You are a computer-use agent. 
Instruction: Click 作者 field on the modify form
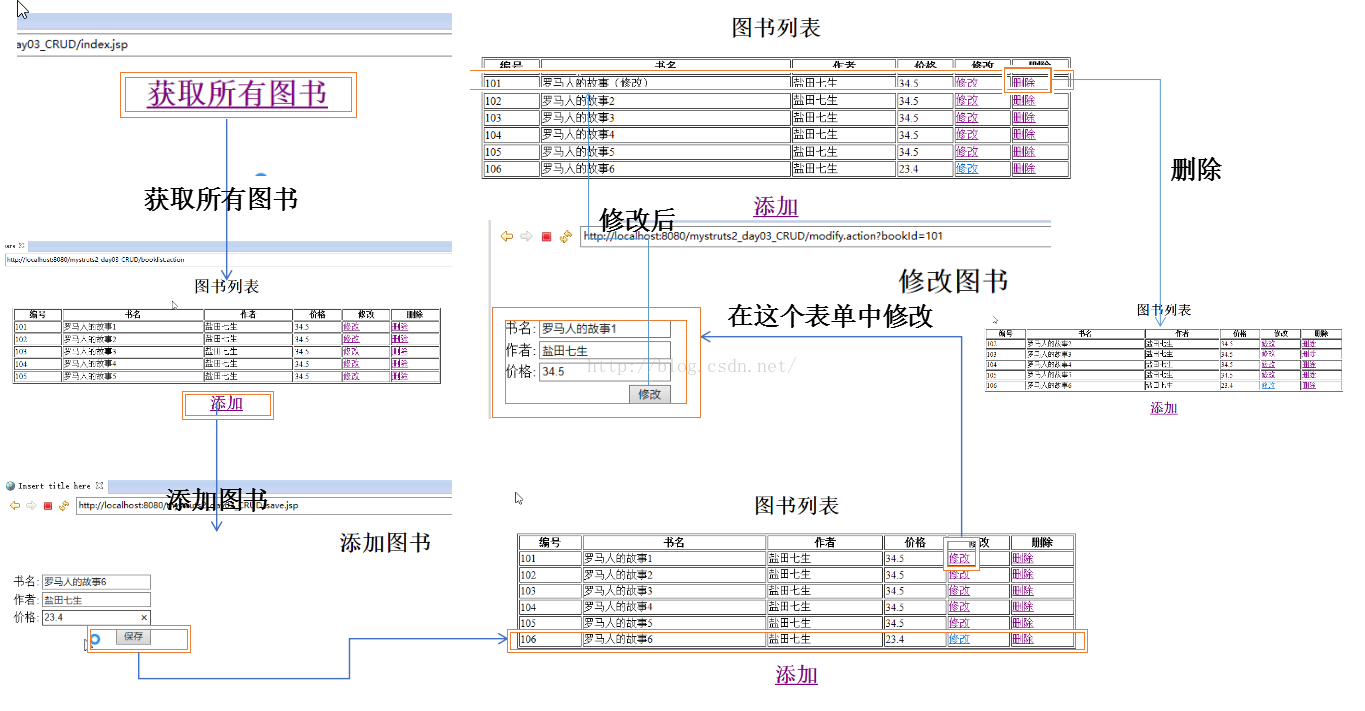pyautogui.click(x=604, y=351)
